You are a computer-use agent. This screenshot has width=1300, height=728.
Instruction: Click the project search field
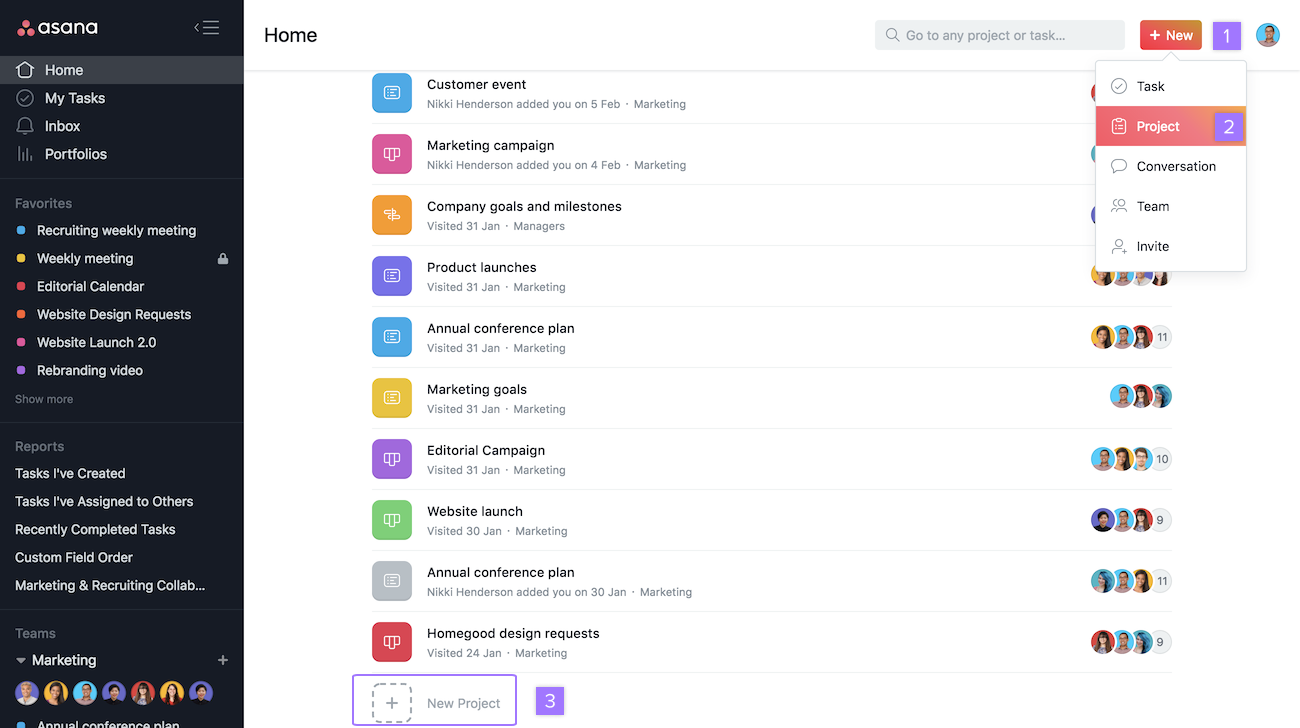click(x=999, y=34)
